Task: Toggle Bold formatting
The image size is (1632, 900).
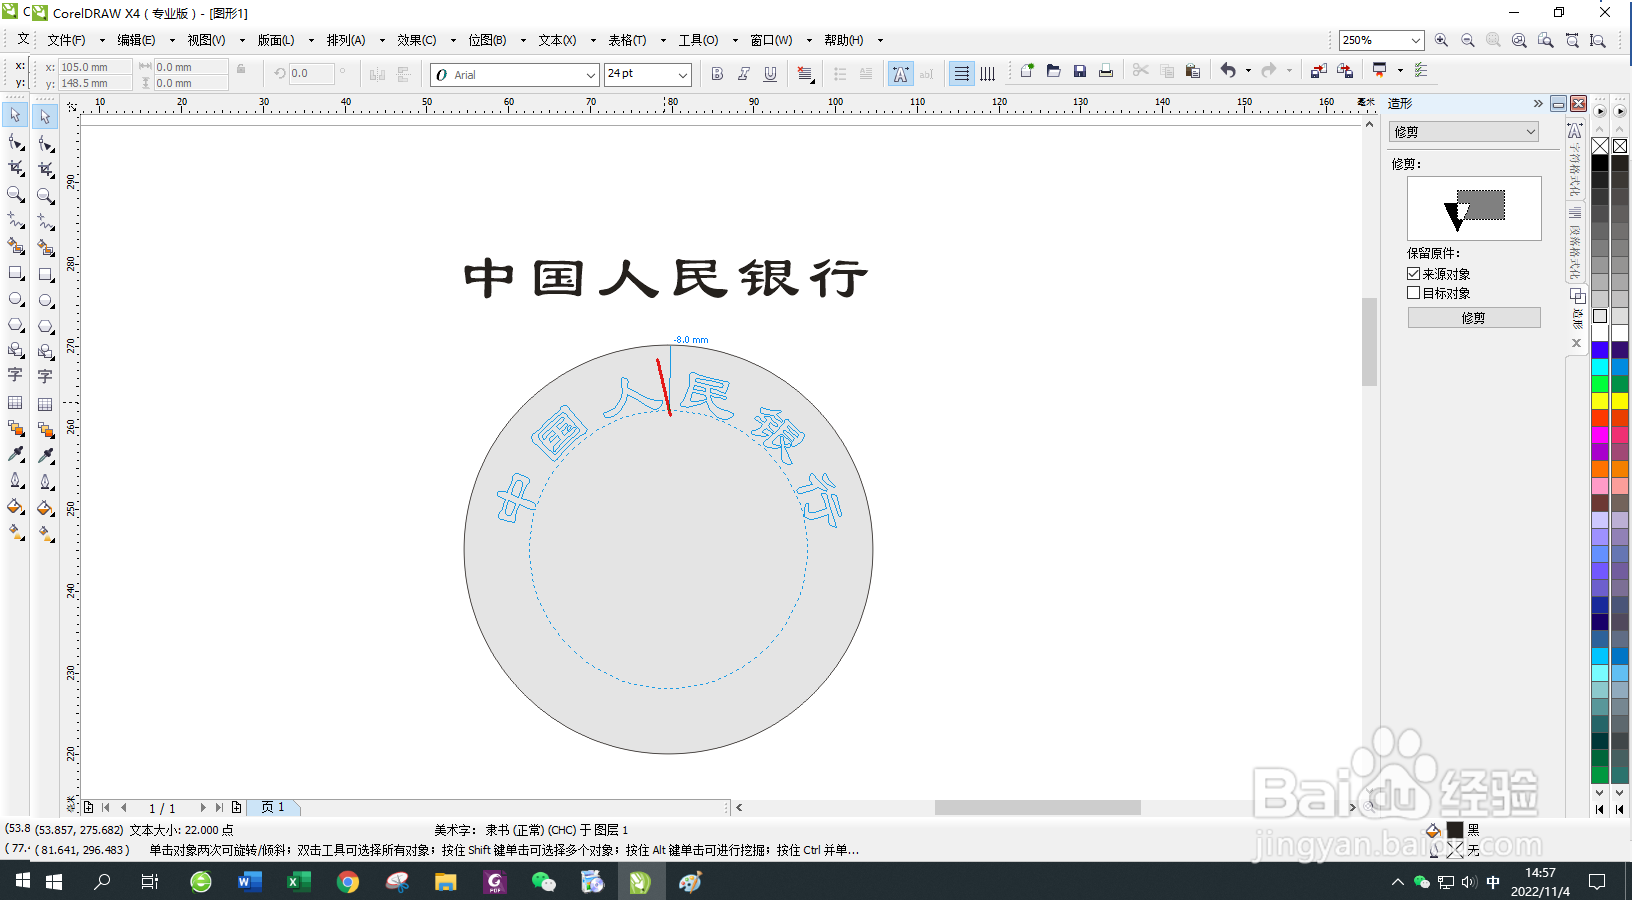Action: click(x=717, y=74)
